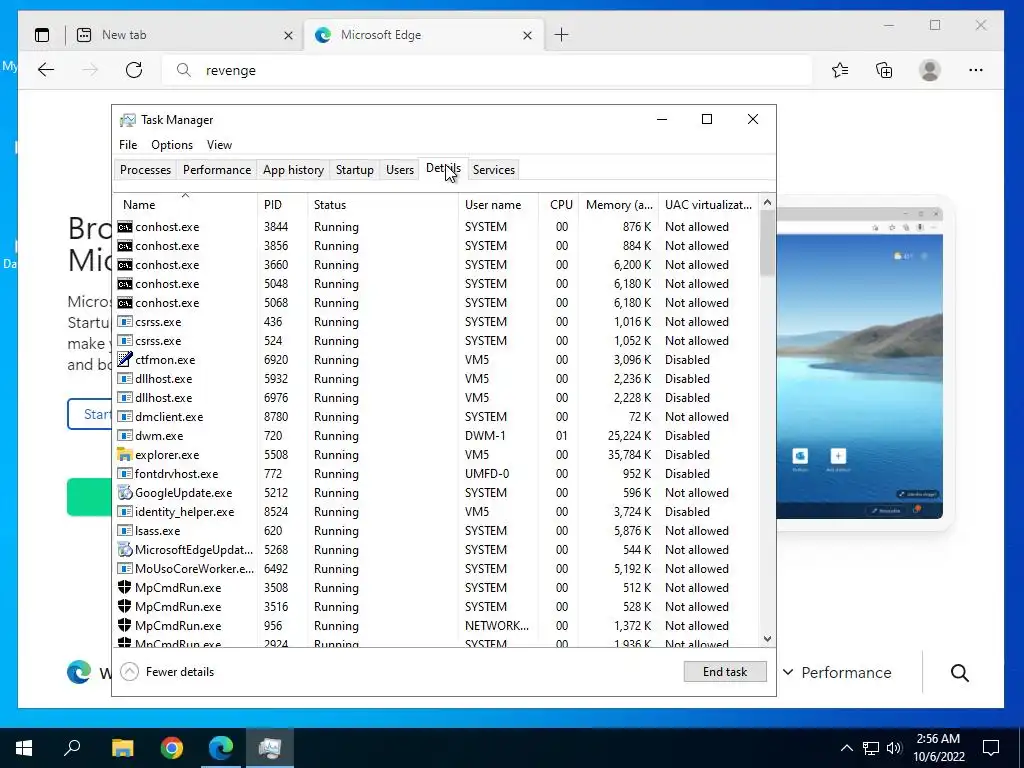
Task: Open taskbar search magnifier
Action: 72,748
